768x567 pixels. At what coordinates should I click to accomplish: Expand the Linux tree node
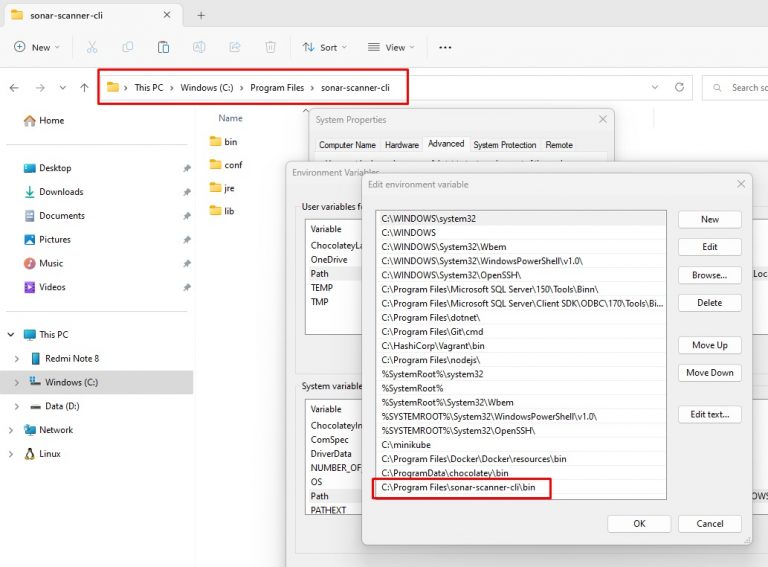pos(11,454)
